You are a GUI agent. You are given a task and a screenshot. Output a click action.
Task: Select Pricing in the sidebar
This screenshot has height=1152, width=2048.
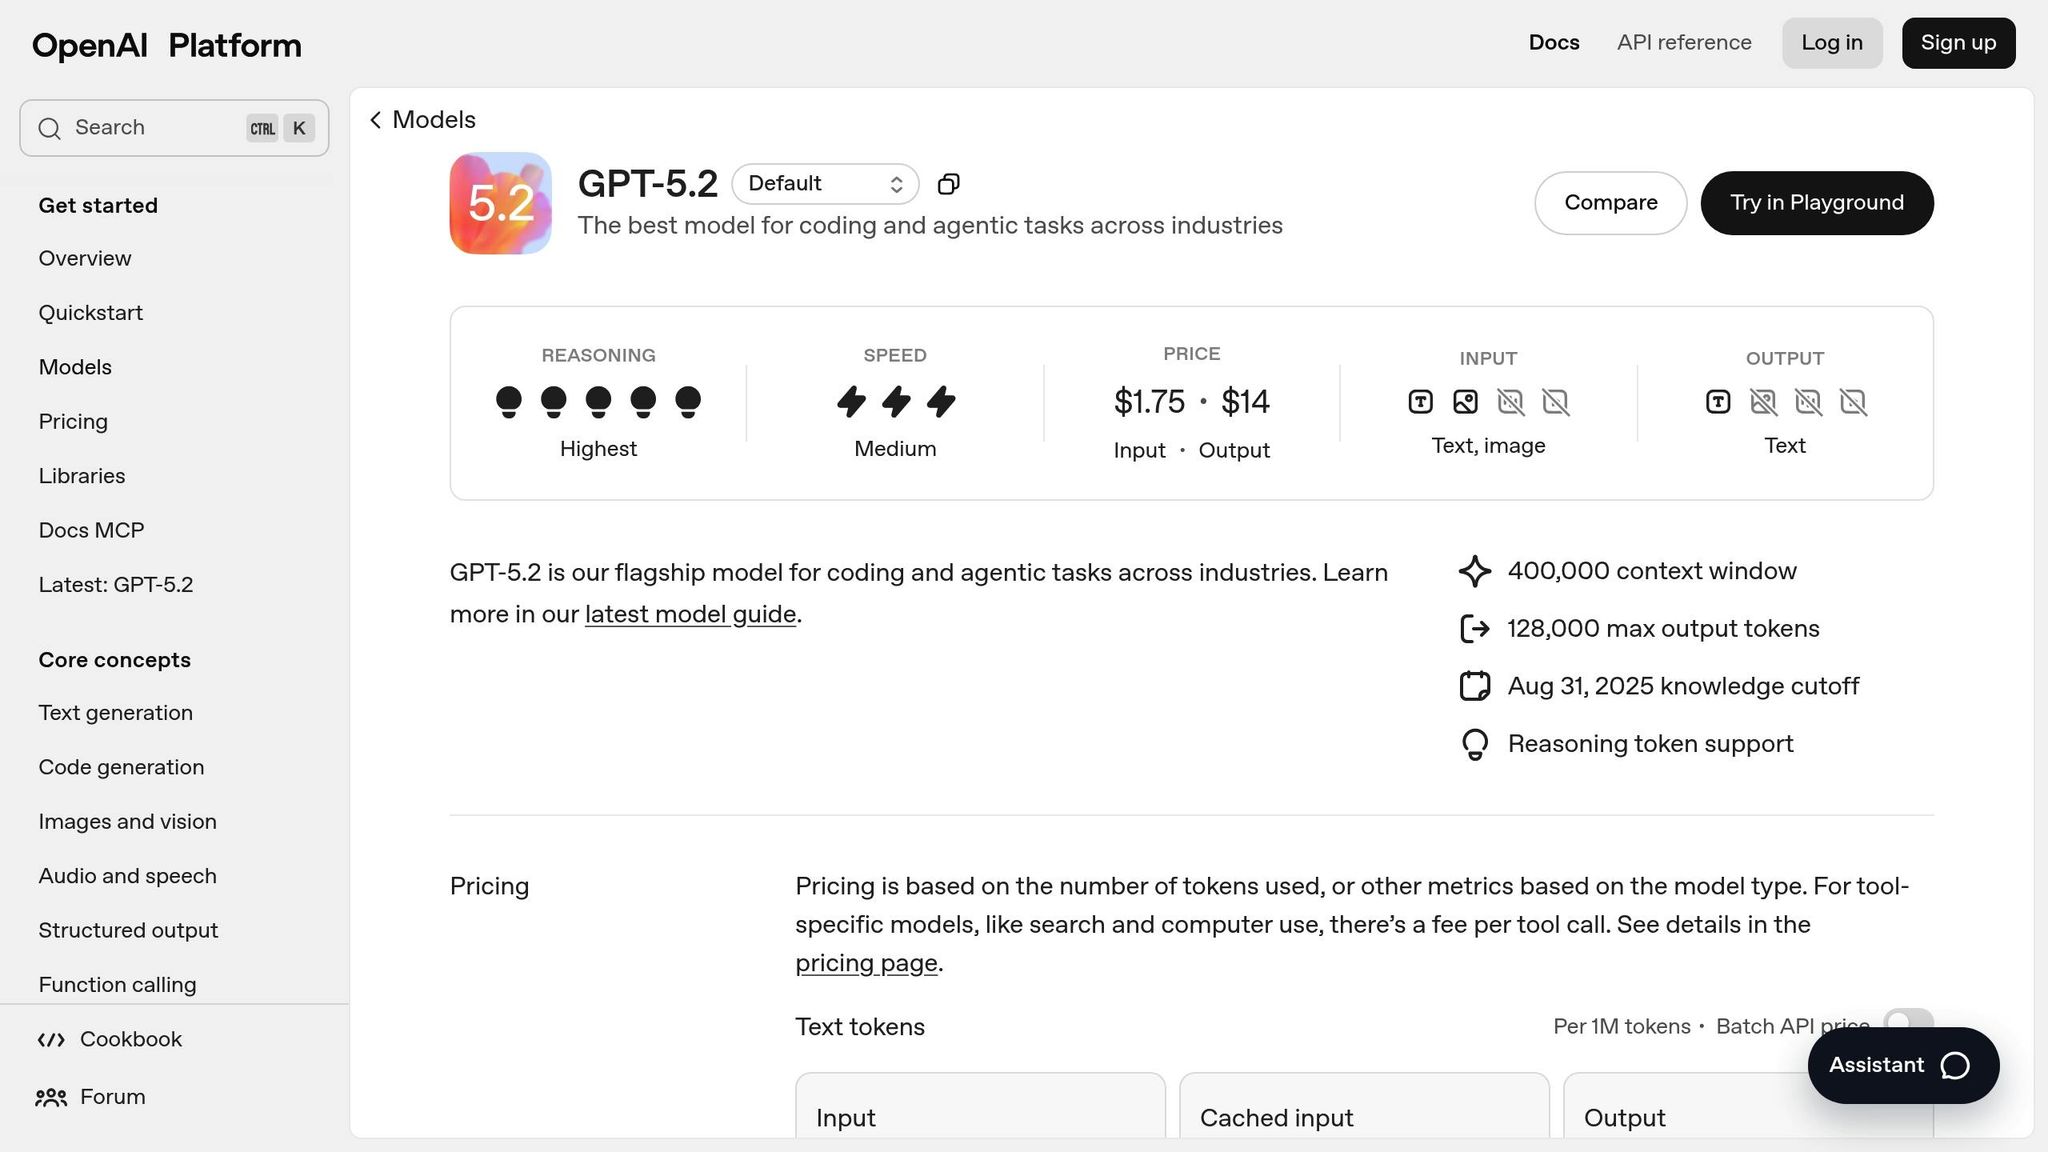(x=73, y=422)
